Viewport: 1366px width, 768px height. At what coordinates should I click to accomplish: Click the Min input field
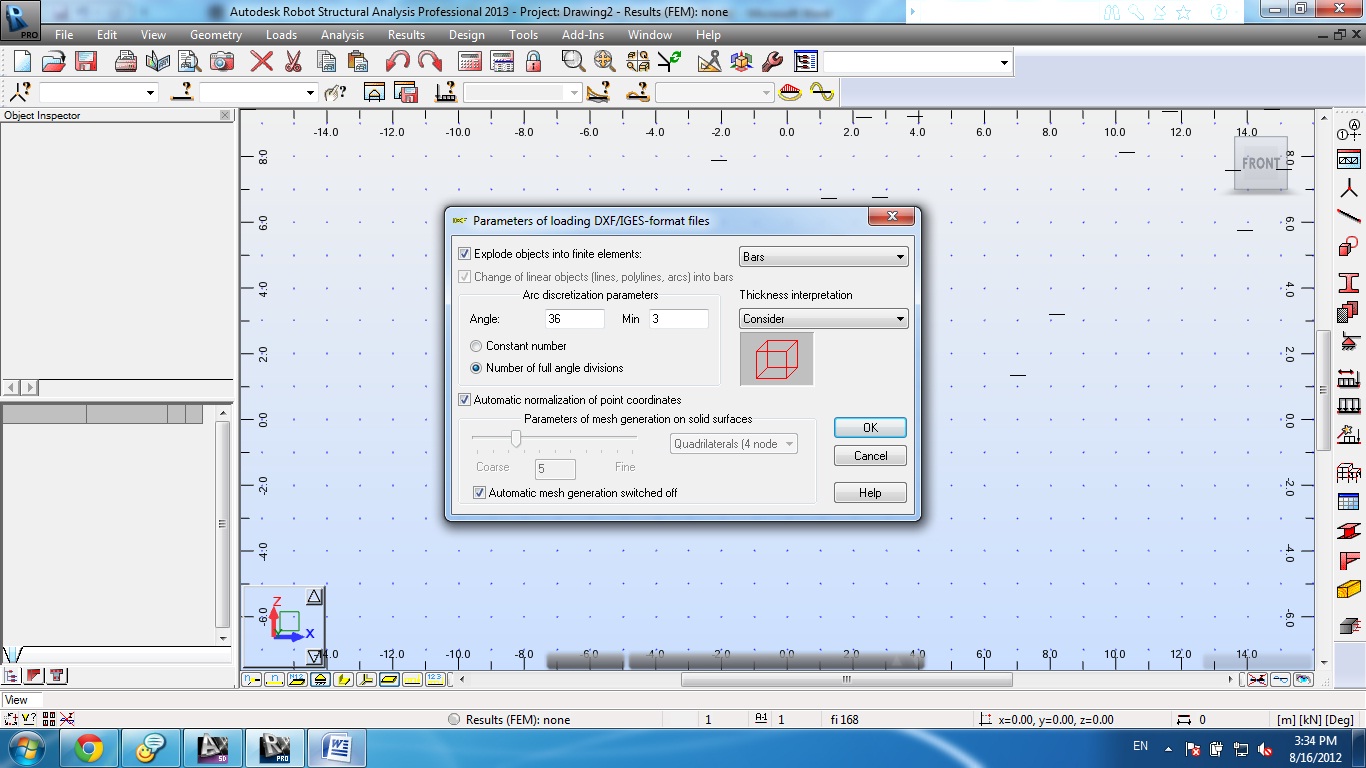tap(679, 319)
